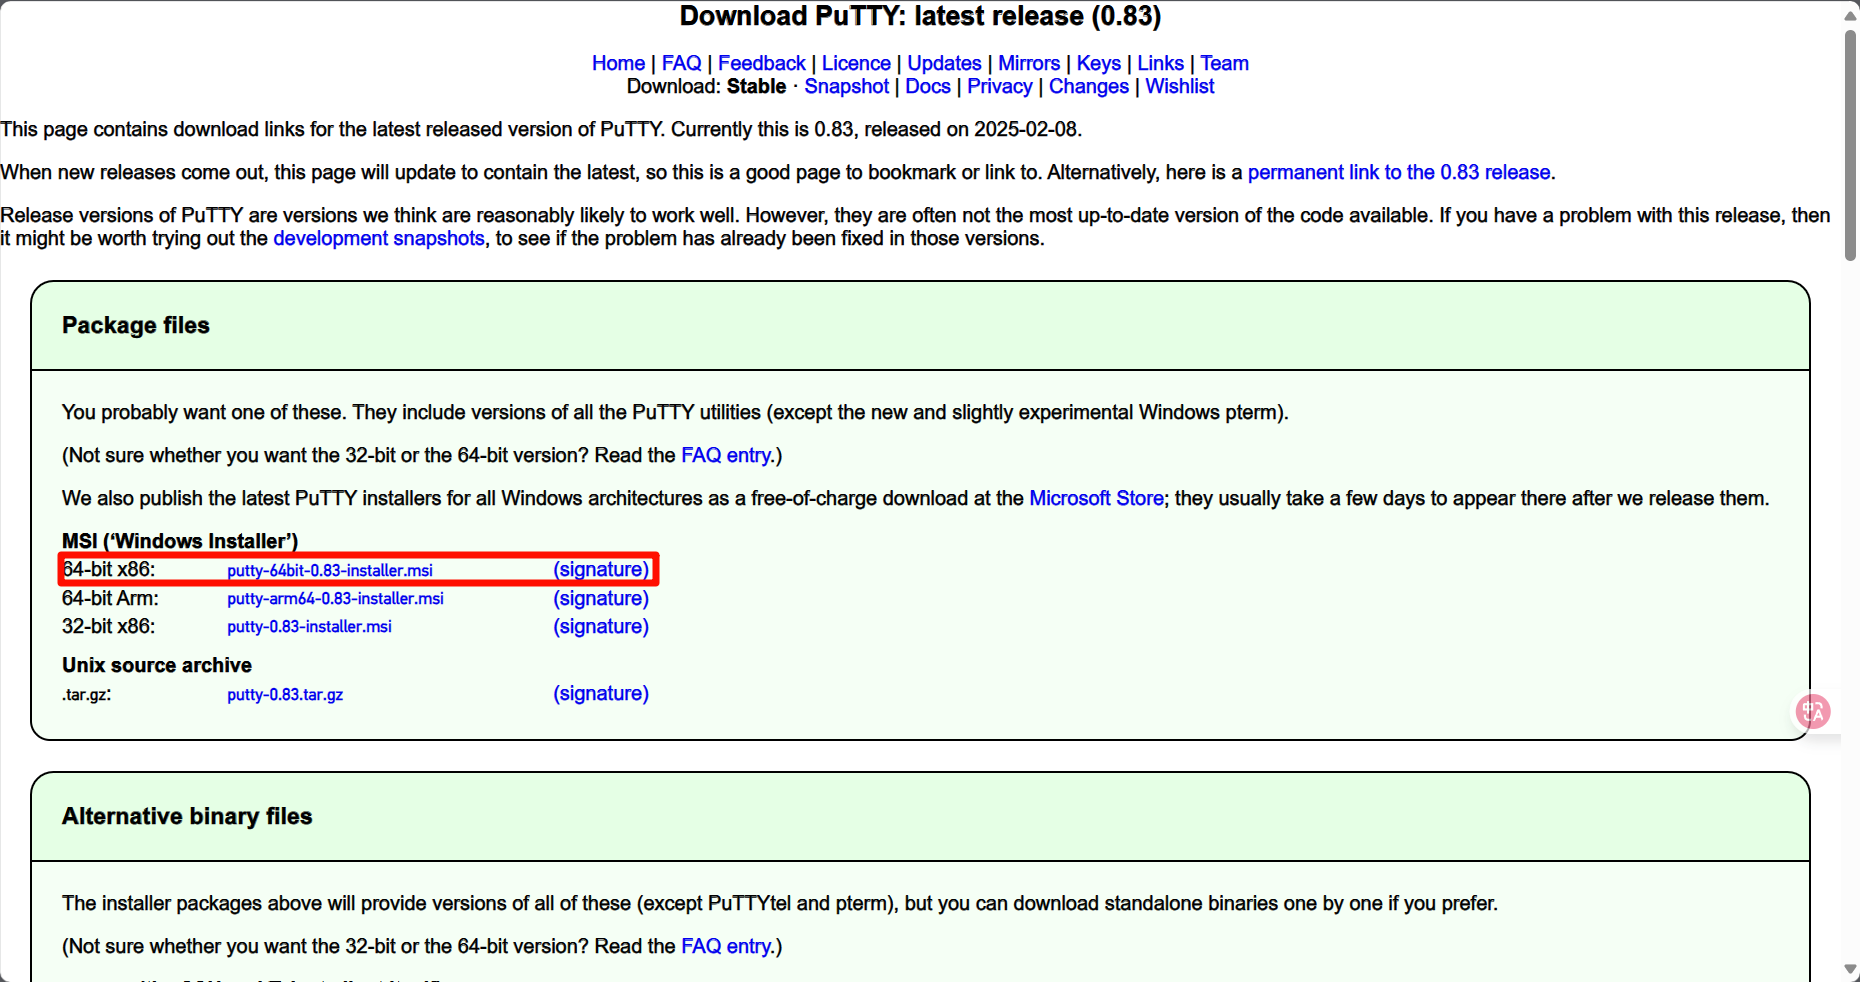Open the Wishlist link
The image size is (1860, 982).
pyautogui.click(x=1179, y=86)
